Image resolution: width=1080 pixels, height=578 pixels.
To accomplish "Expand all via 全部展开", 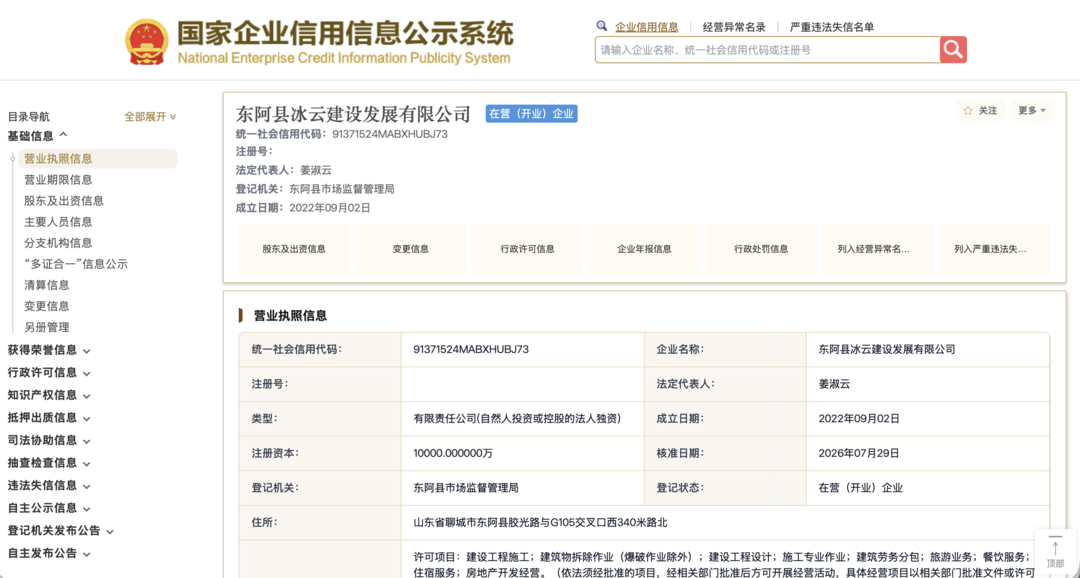I will (x=150, y=116).
